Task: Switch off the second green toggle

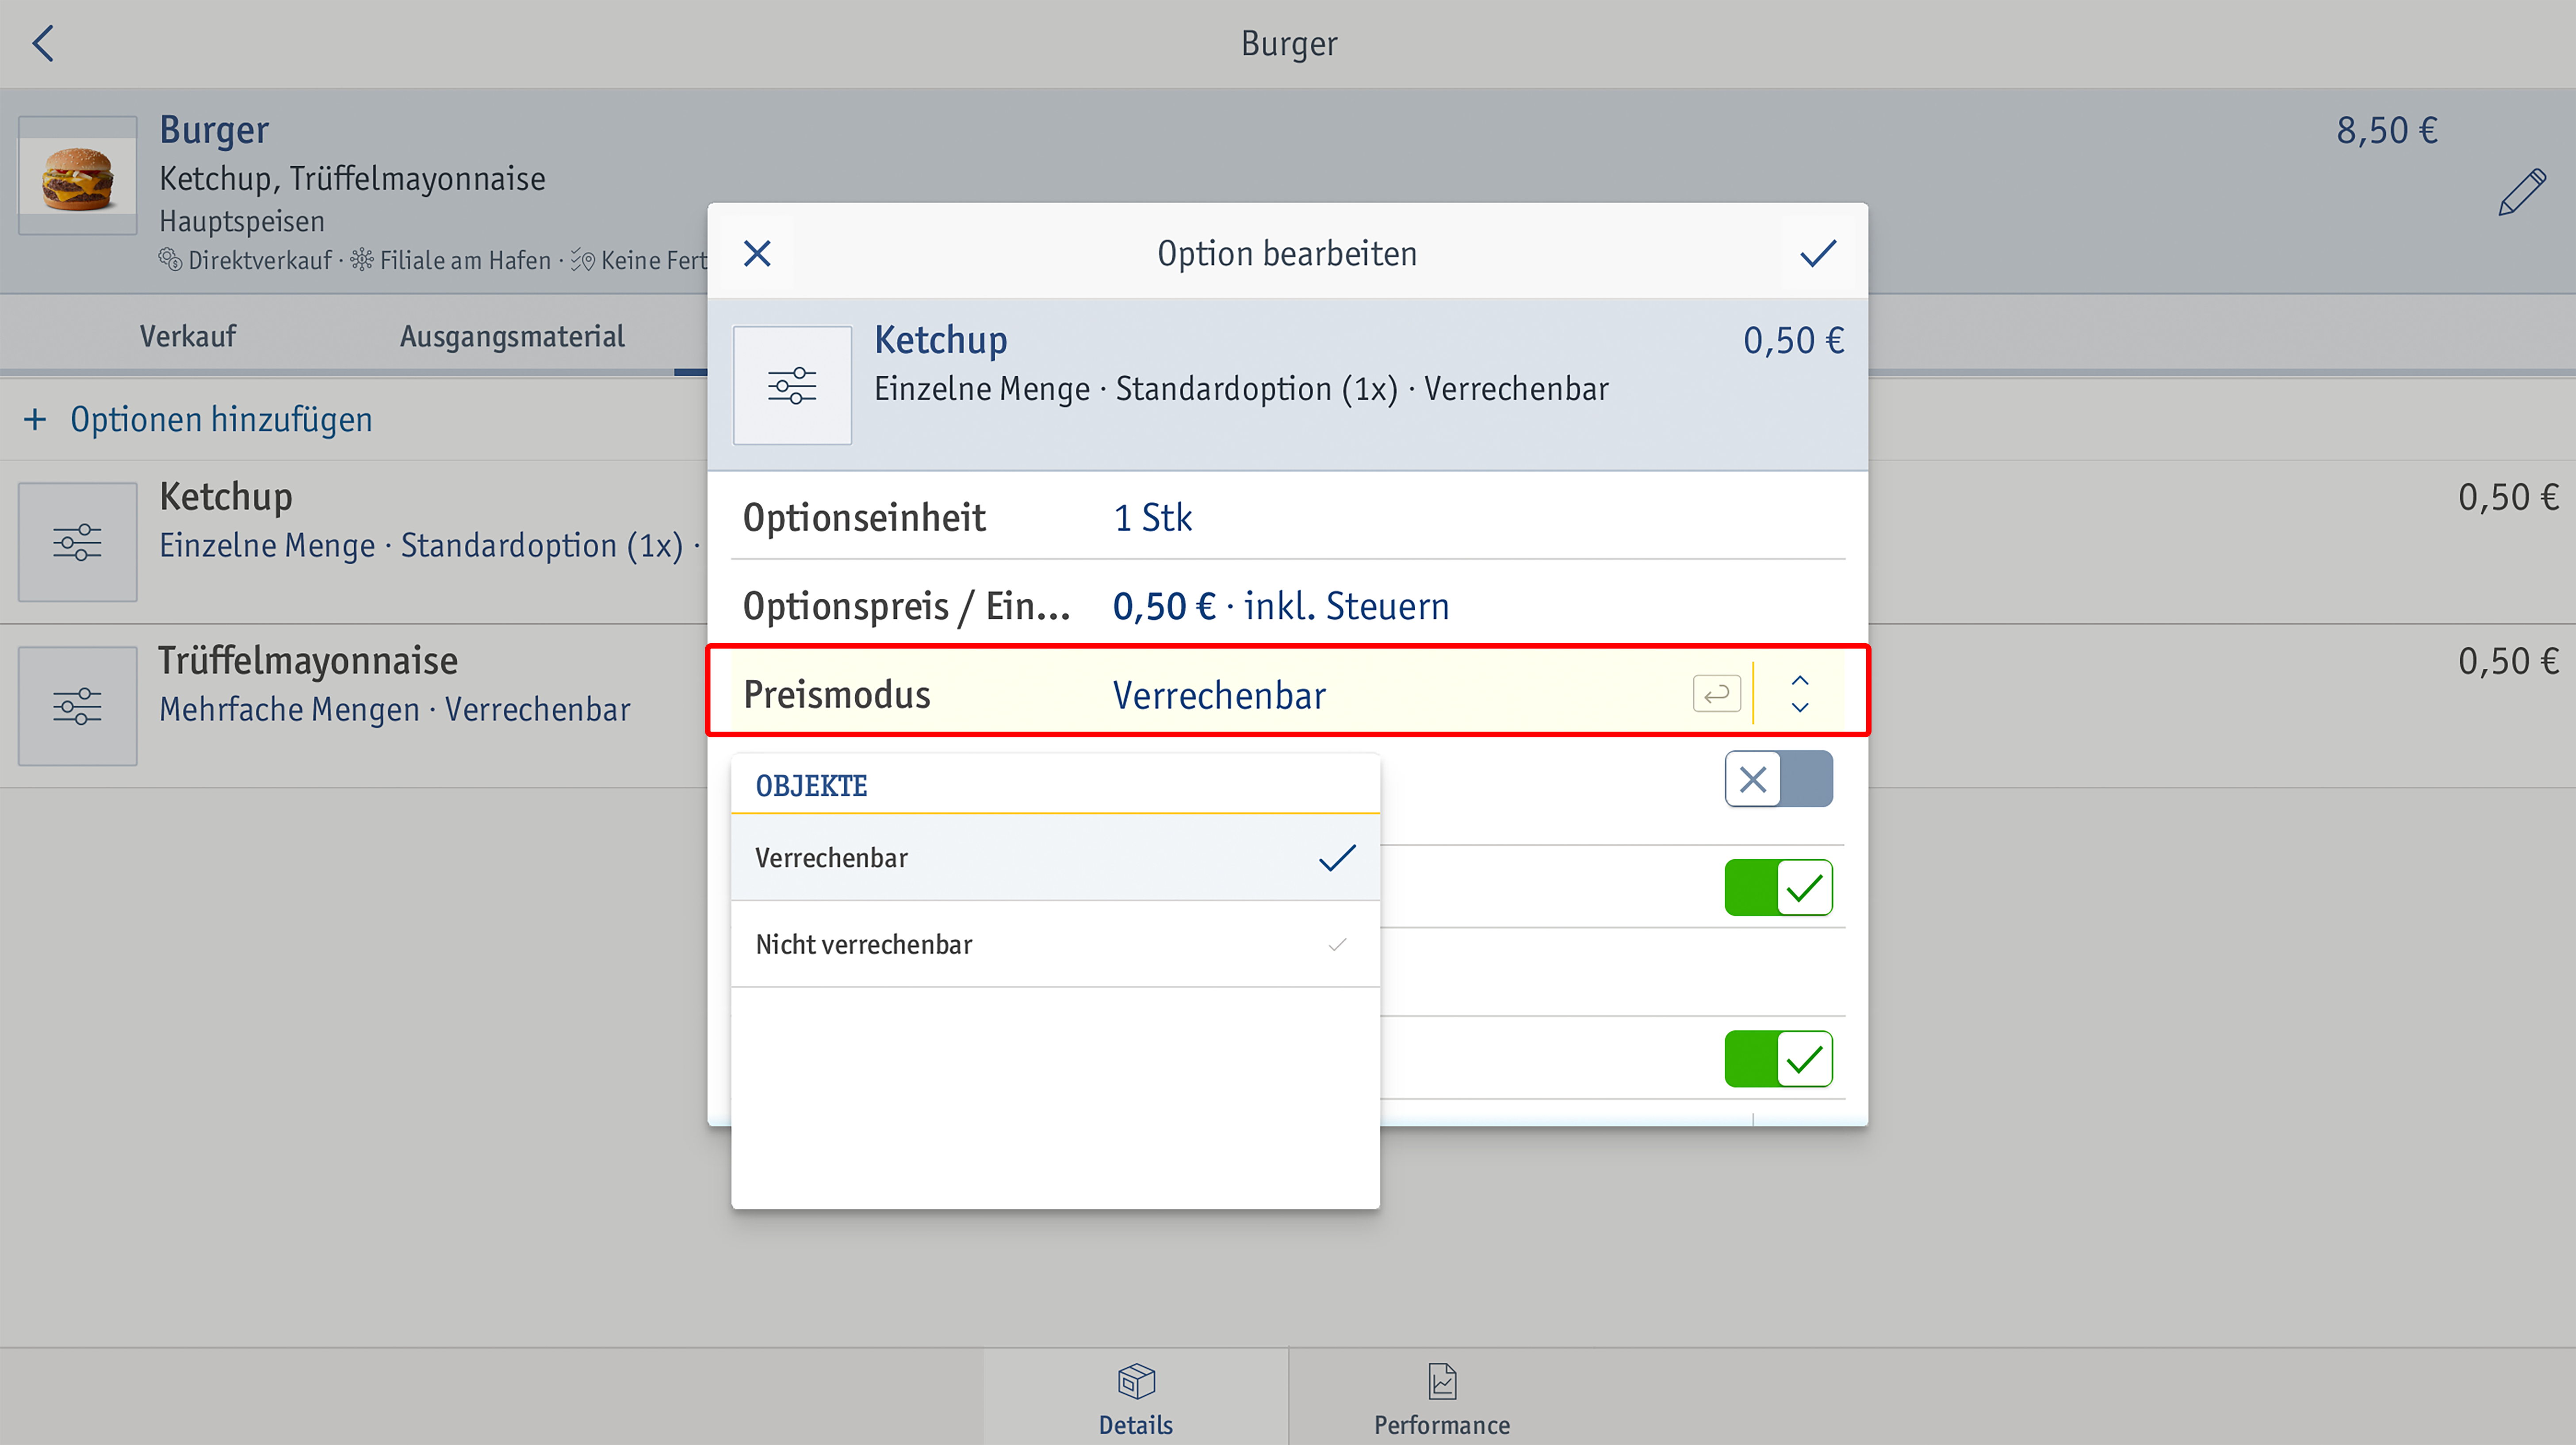Action: click(x=1778, y=1059)
